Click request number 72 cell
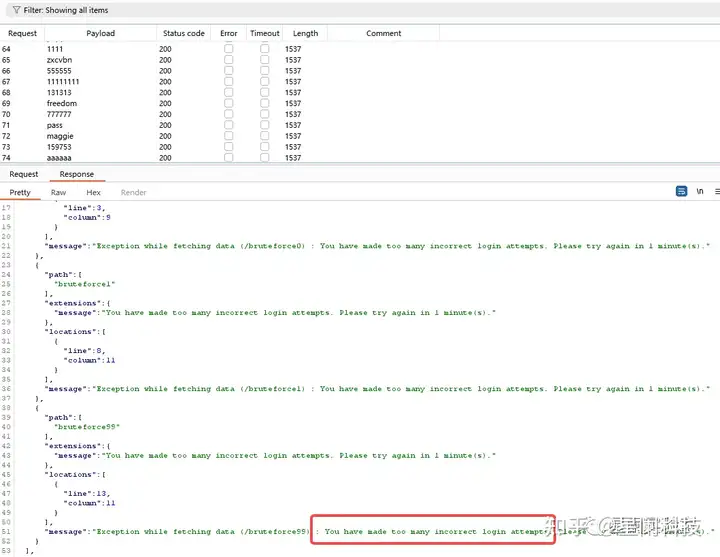Image resolution: width=720 pixels, height=557 pixels. pos(6,136)
